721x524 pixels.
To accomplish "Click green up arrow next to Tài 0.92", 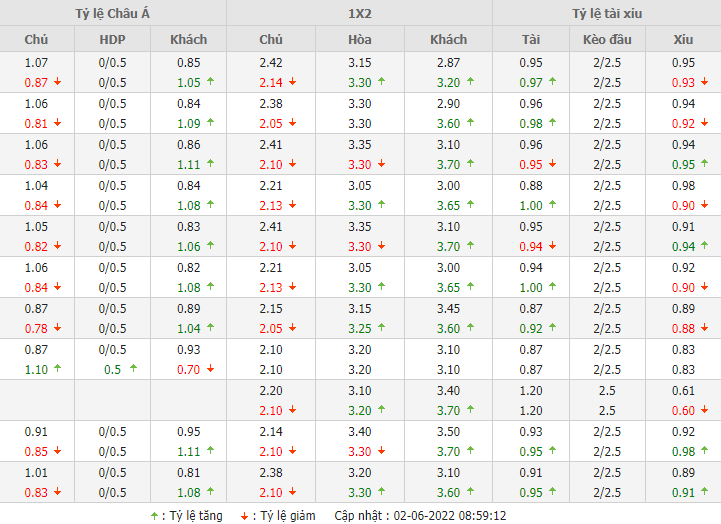I will tap(553, 327).
